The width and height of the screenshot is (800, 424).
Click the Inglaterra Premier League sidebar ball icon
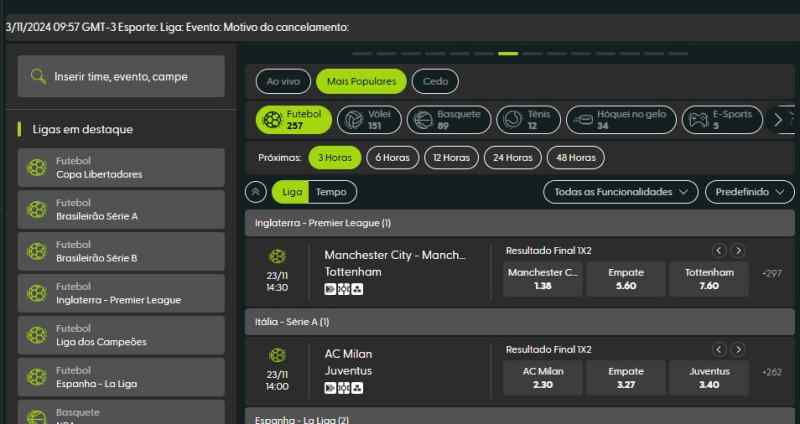point(37,293)
